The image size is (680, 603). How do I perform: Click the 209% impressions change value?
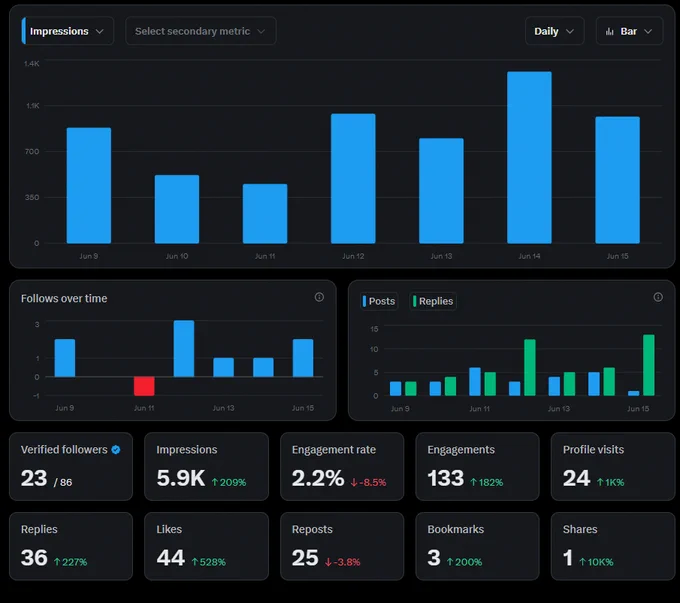pyautogui.click(x=229, y=482)
